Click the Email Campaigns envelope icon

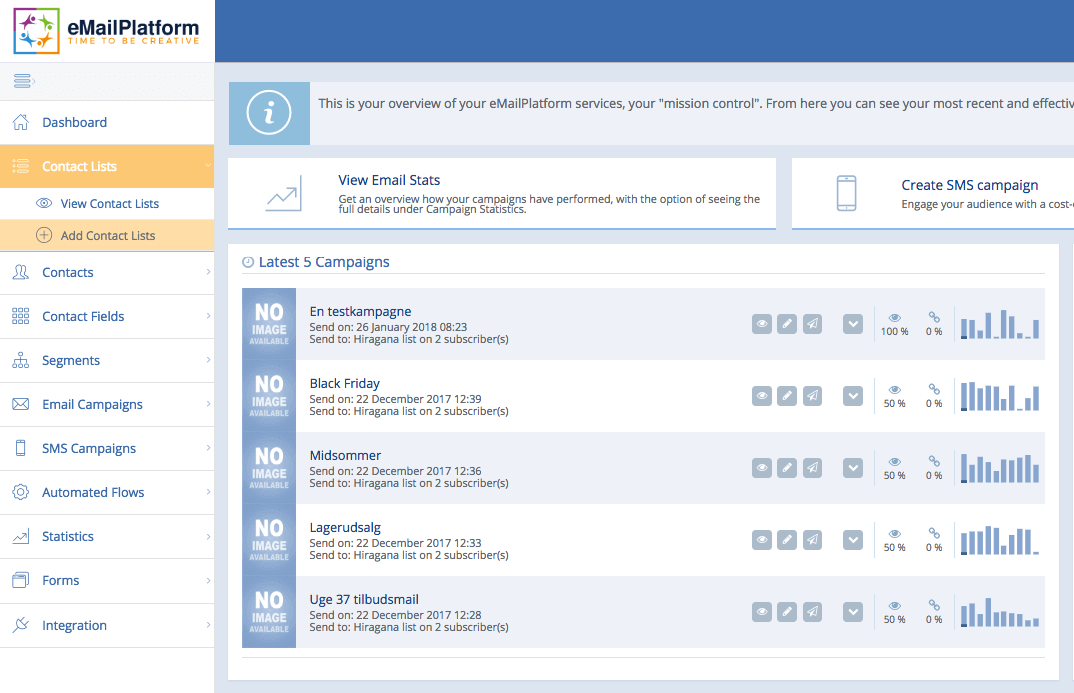pos(21,404)
